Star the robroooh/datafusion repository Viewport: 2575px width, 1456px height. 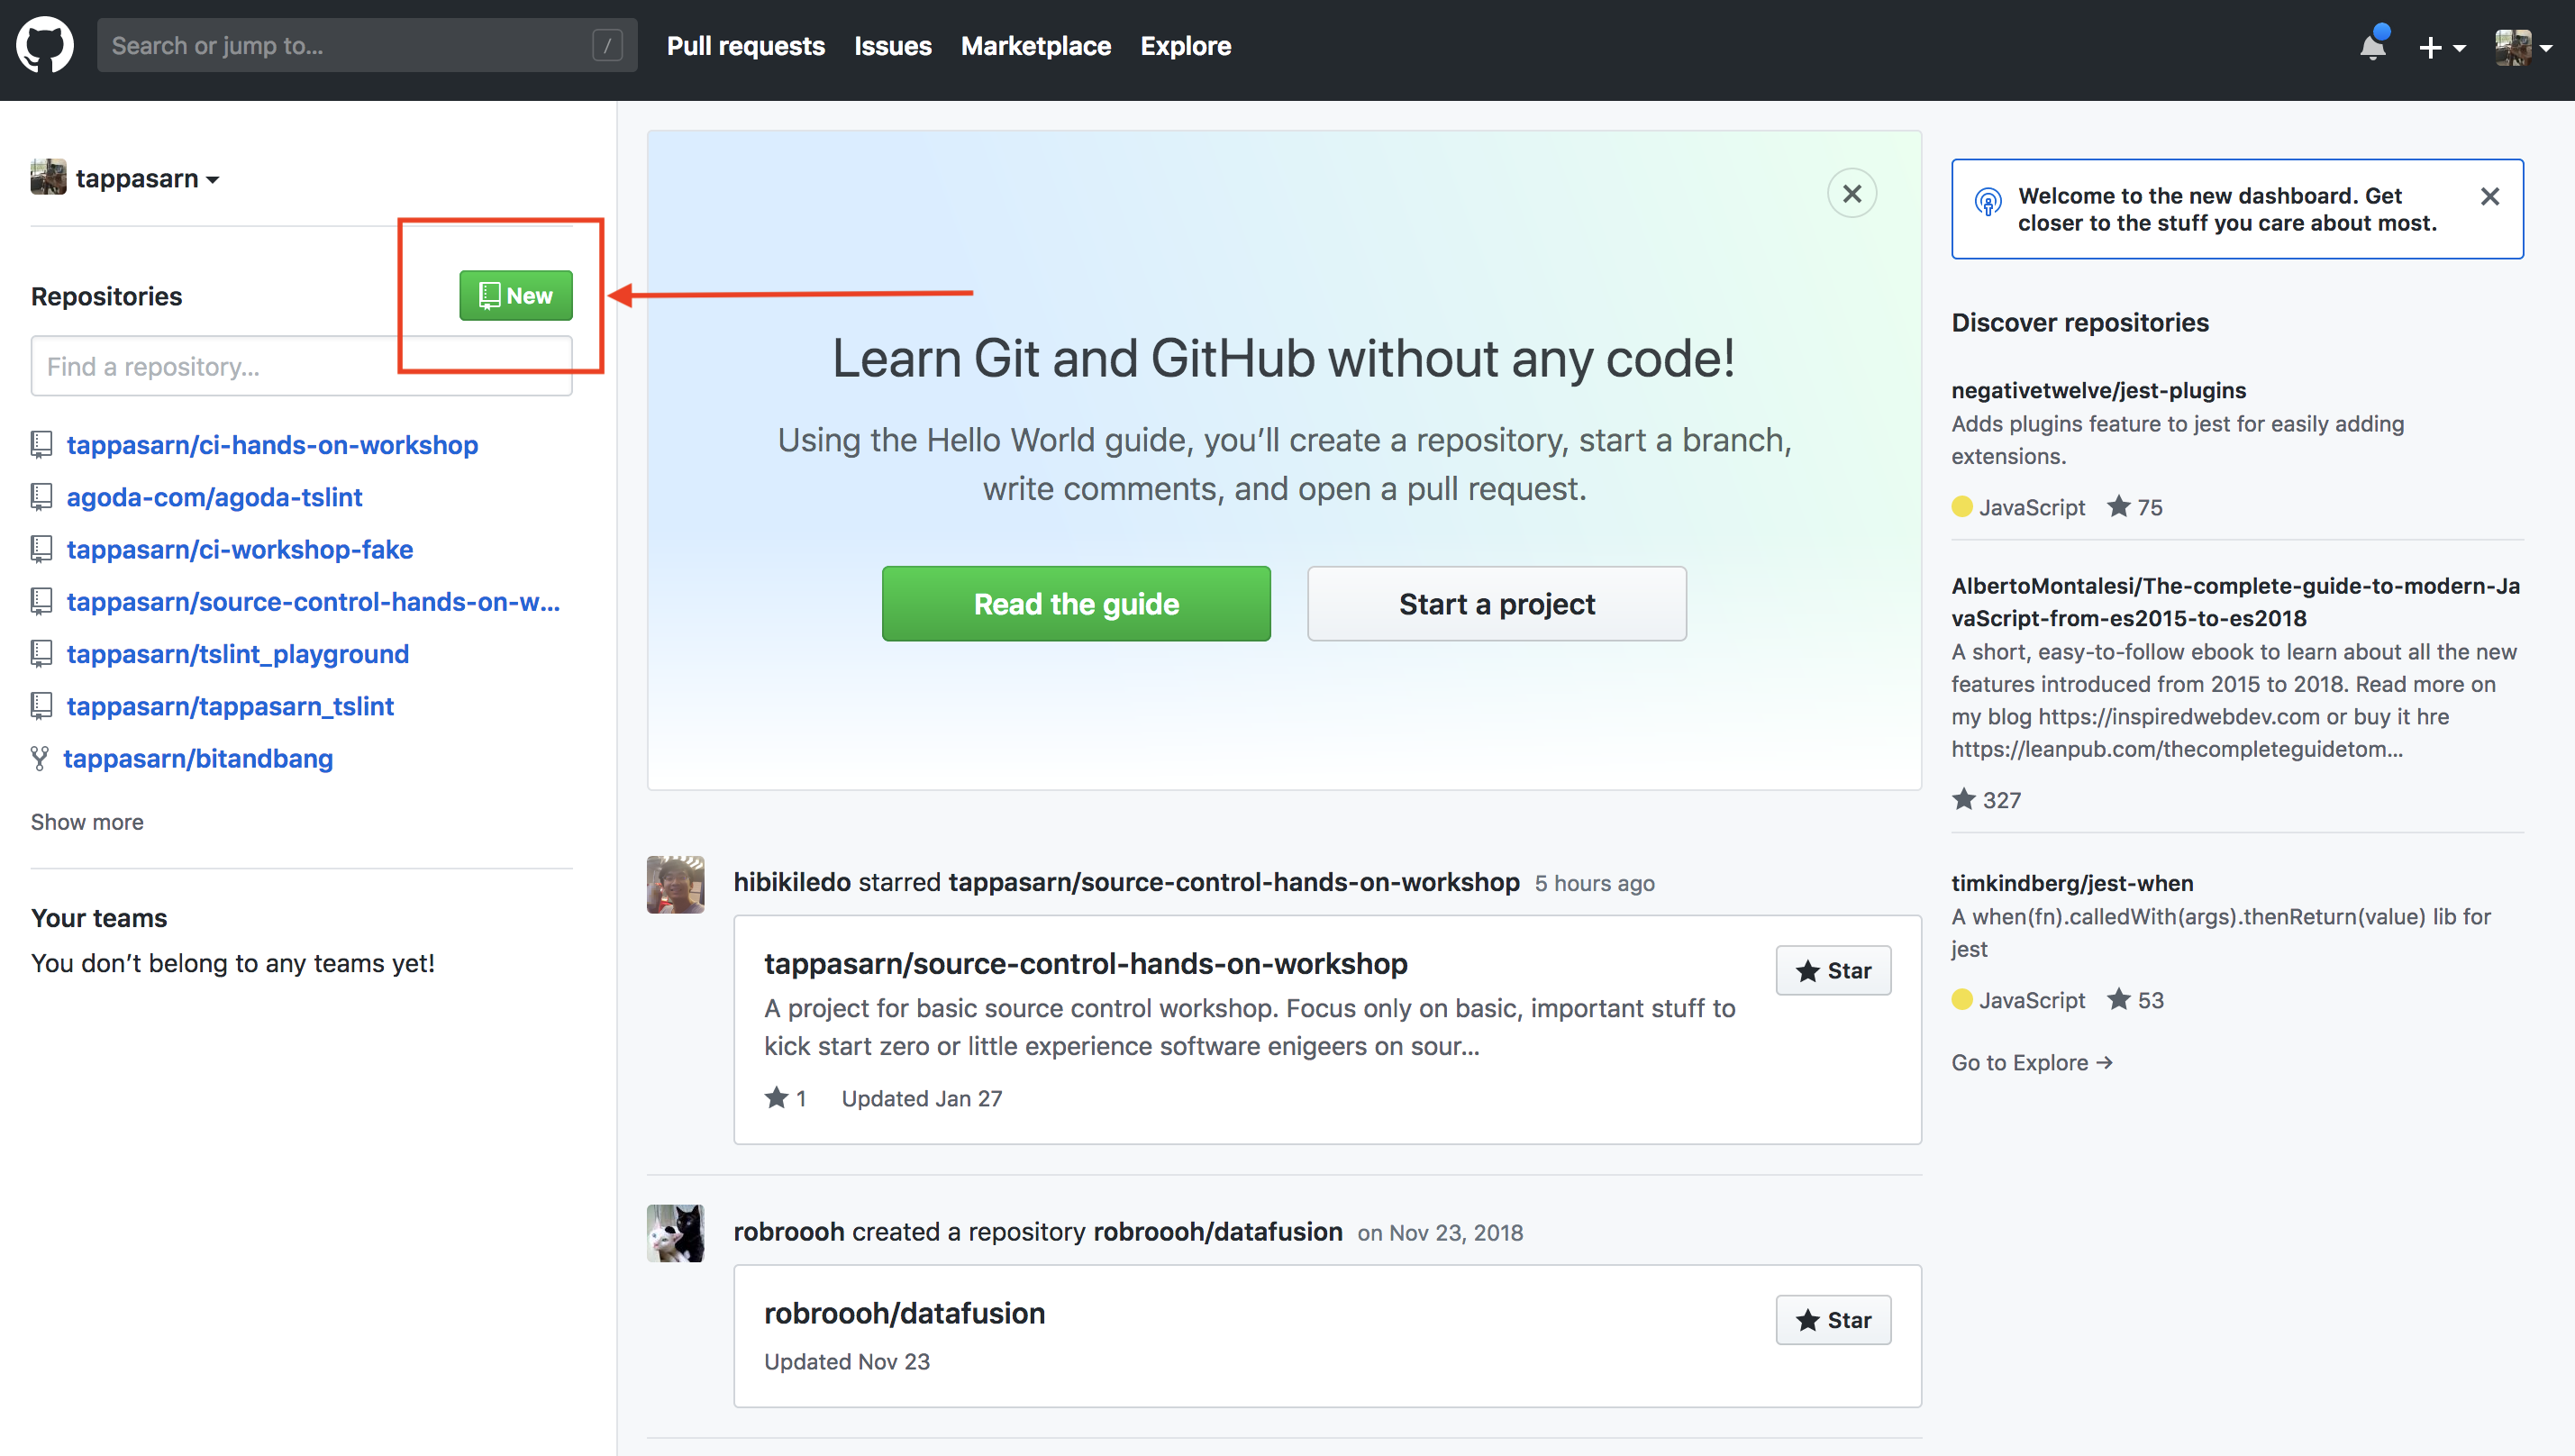point(1833,1319)
